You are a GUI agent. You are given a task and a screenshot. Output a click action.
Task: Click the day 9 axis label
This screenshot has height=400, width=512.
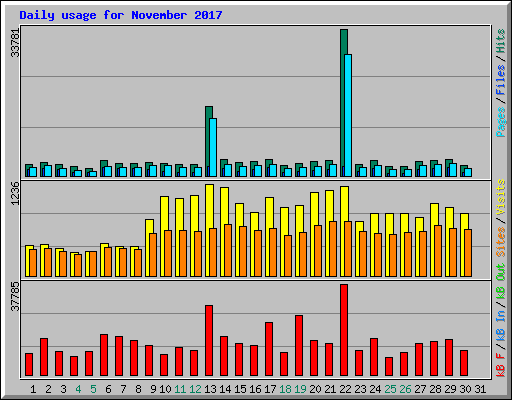[x=153, y=389]
